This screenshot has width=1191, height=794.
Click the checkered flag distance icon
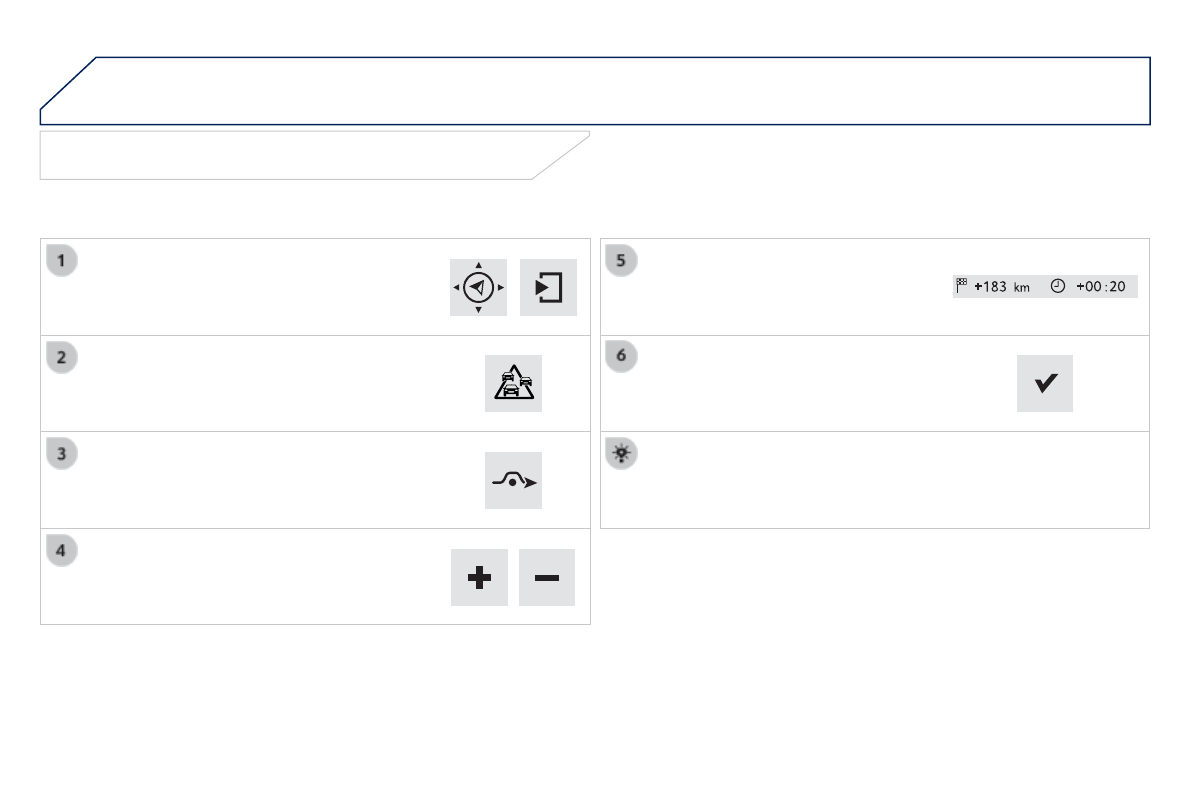point(962,285)
